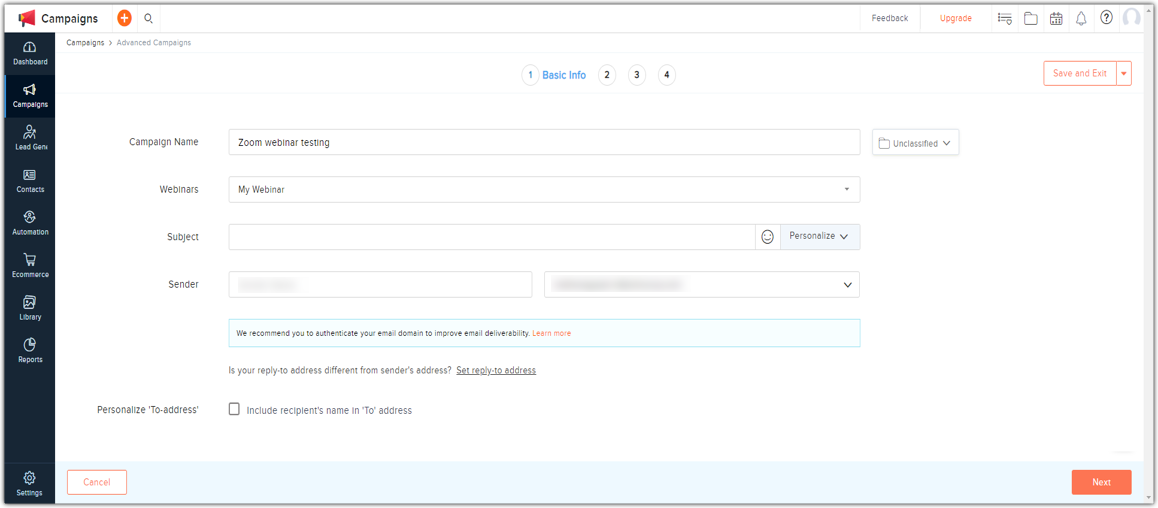The image size is (1158, 508).
Task: Select Campaigns in the sidebar
Action: tap(30, 96)
